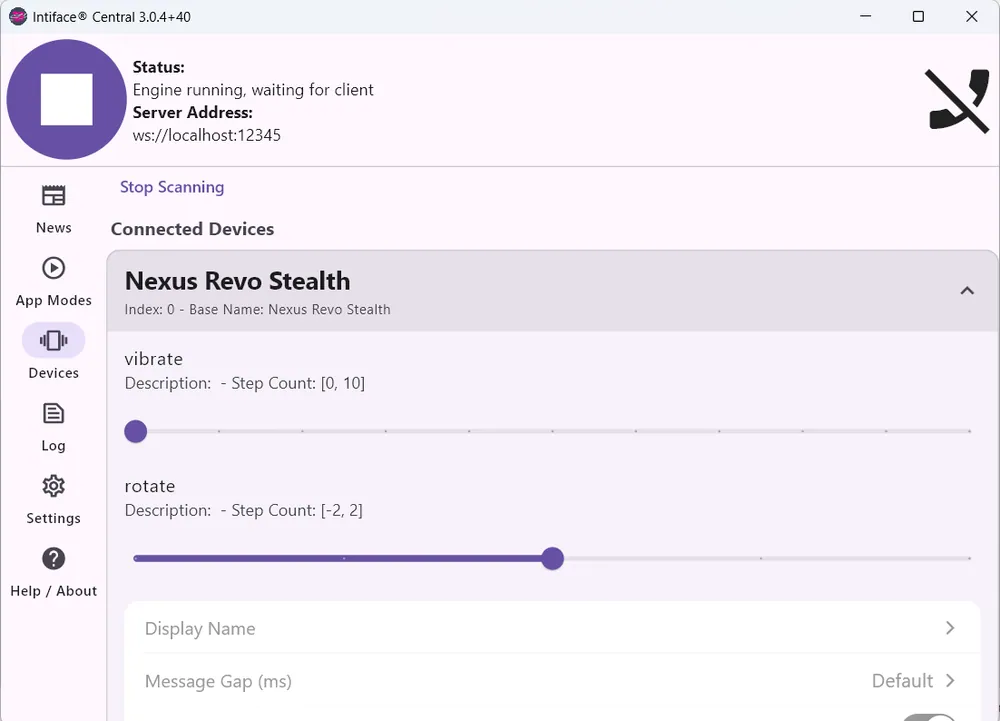Collapse the Nexus Revo Stealth device card
The width and height of the screenshot is (1000, 721).
coord(967,291)
